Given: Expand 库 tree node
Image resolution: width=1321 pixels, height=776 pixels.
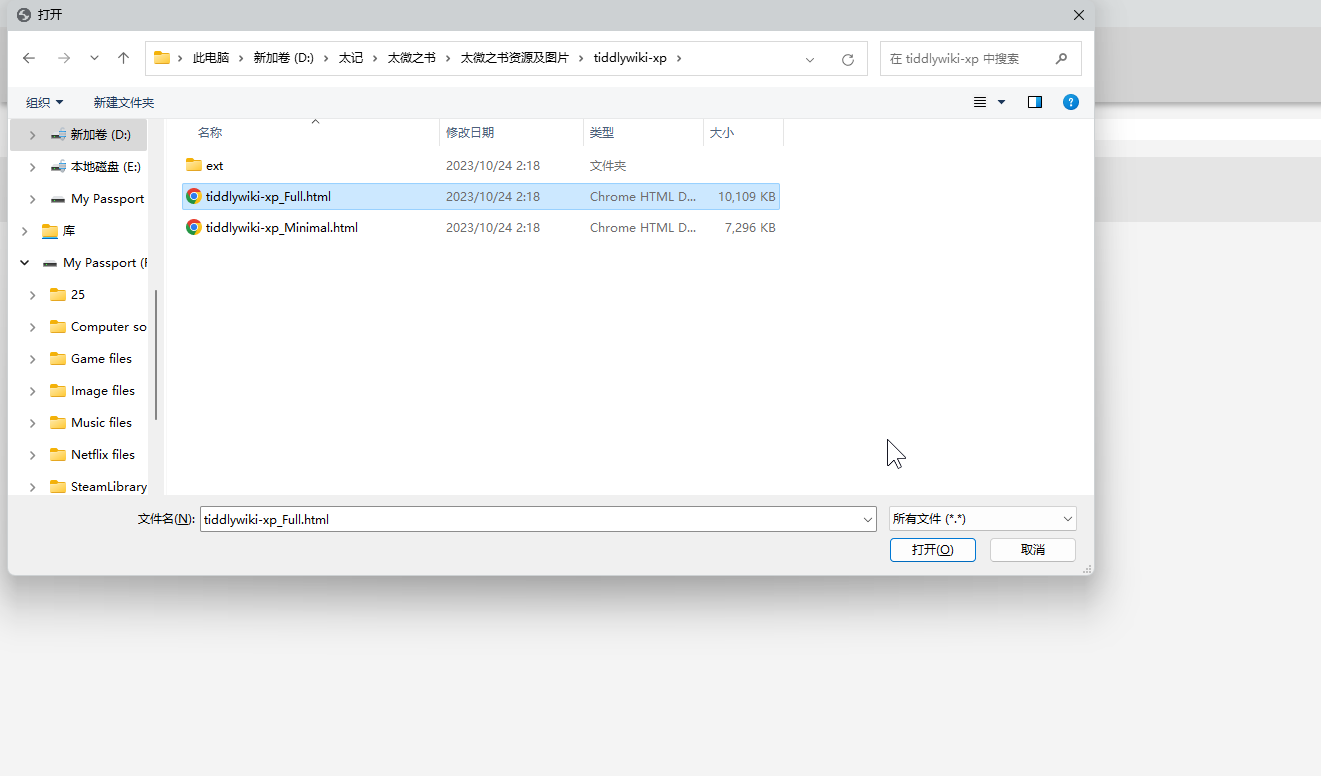Looking at the screenshot, I should [25, 231].
